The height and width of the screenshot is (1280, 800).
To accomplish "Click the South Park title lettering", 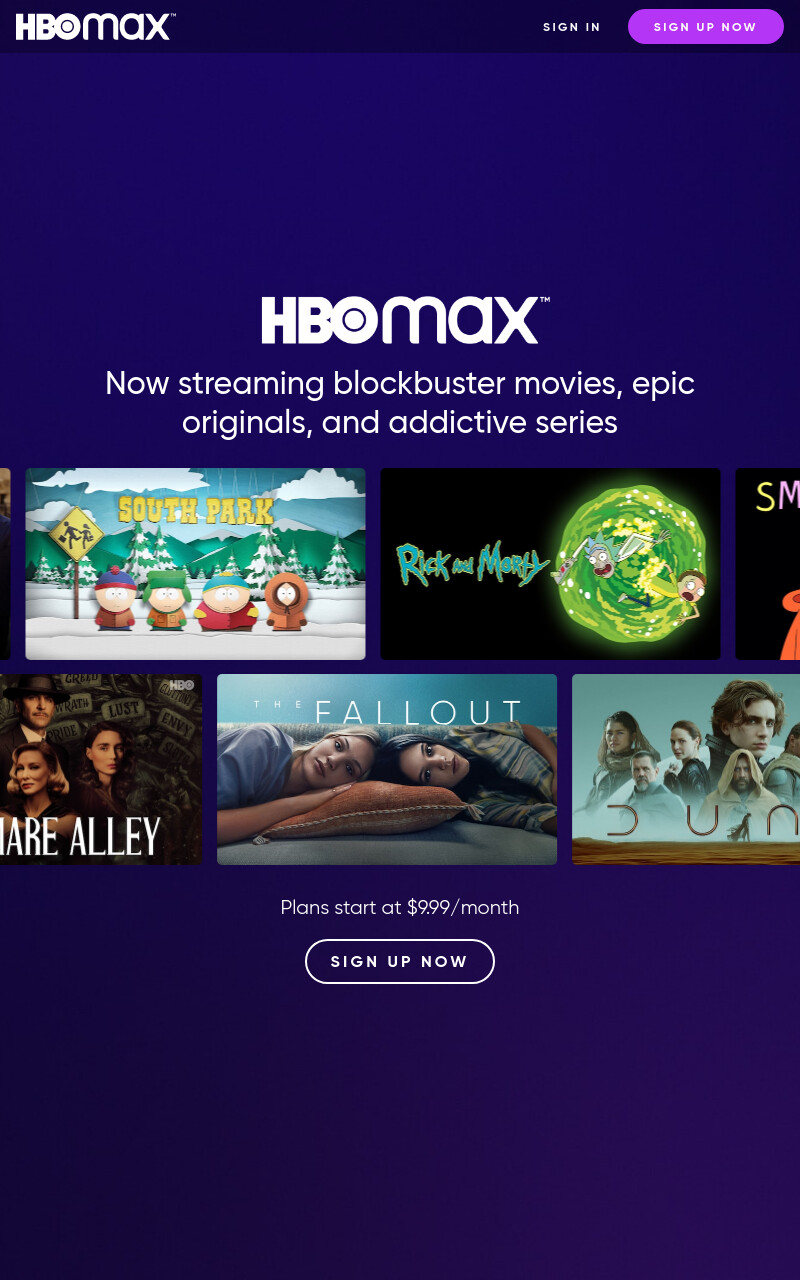I will (x=196, y=510).
